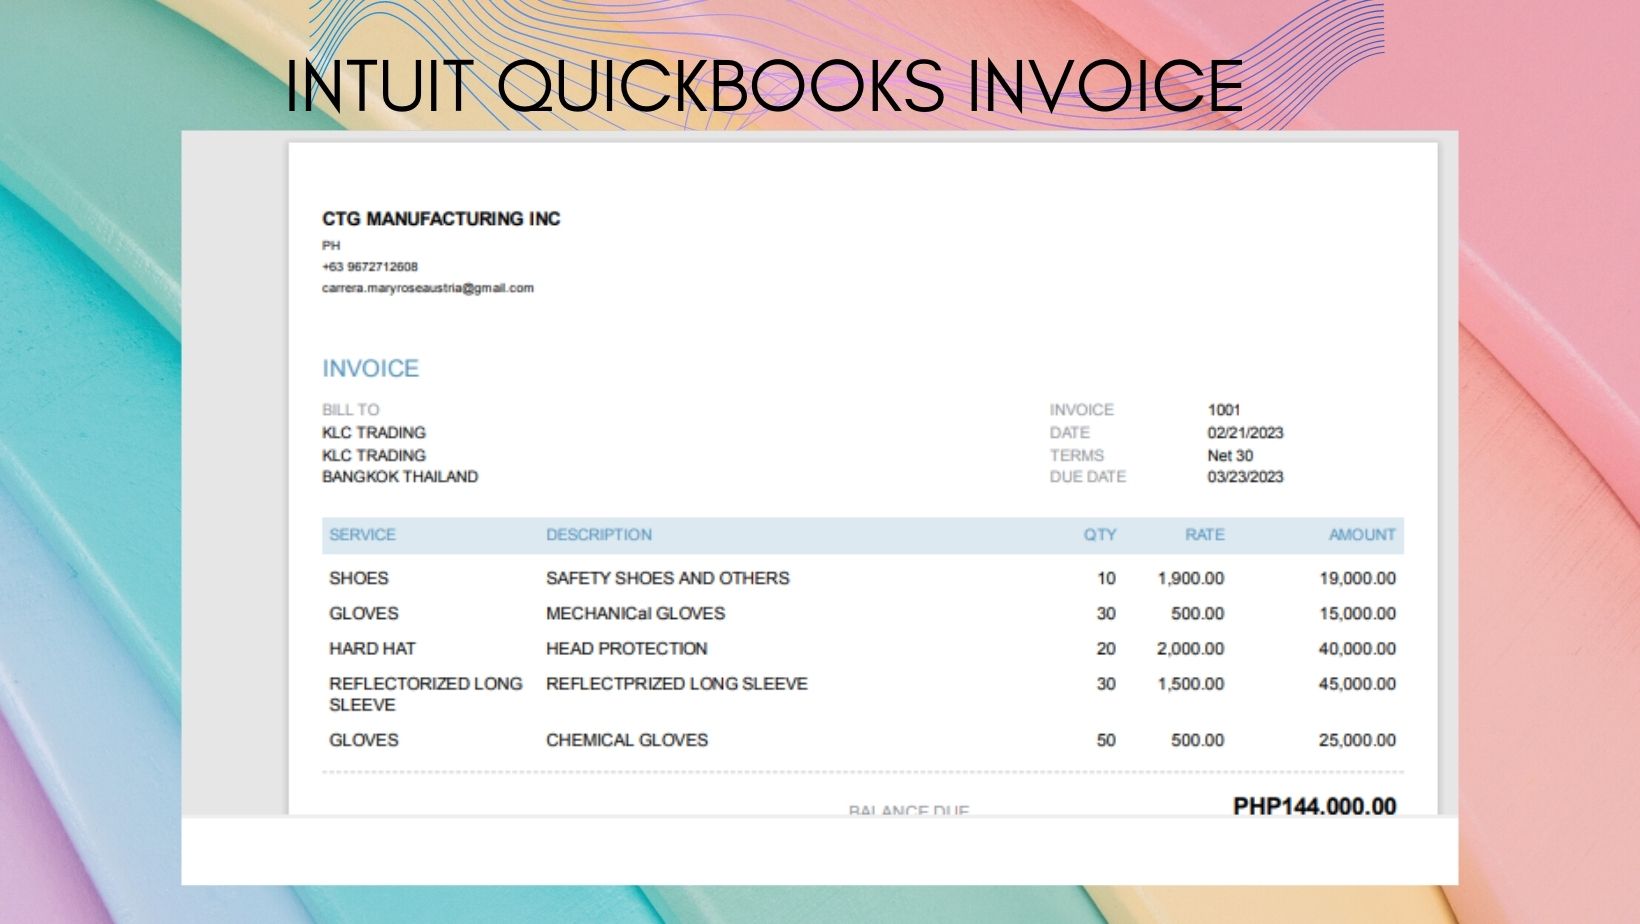Image resolution: width=1640 pixels, height=924 pixels.
Task: Click the "DESCRIPTION" column header
Action: (599, 535)
